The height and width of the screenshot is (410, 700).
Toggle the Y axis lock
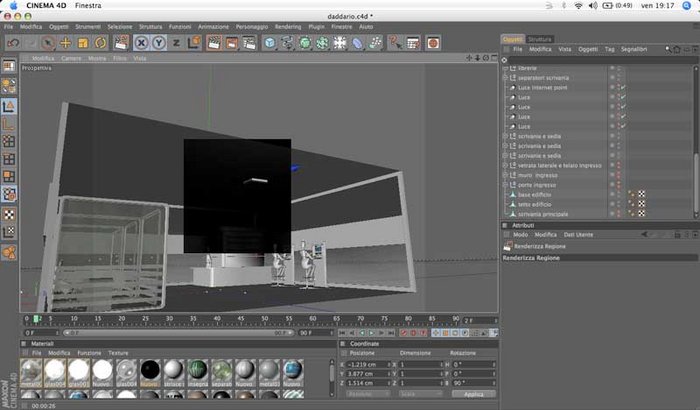(159, 43)
